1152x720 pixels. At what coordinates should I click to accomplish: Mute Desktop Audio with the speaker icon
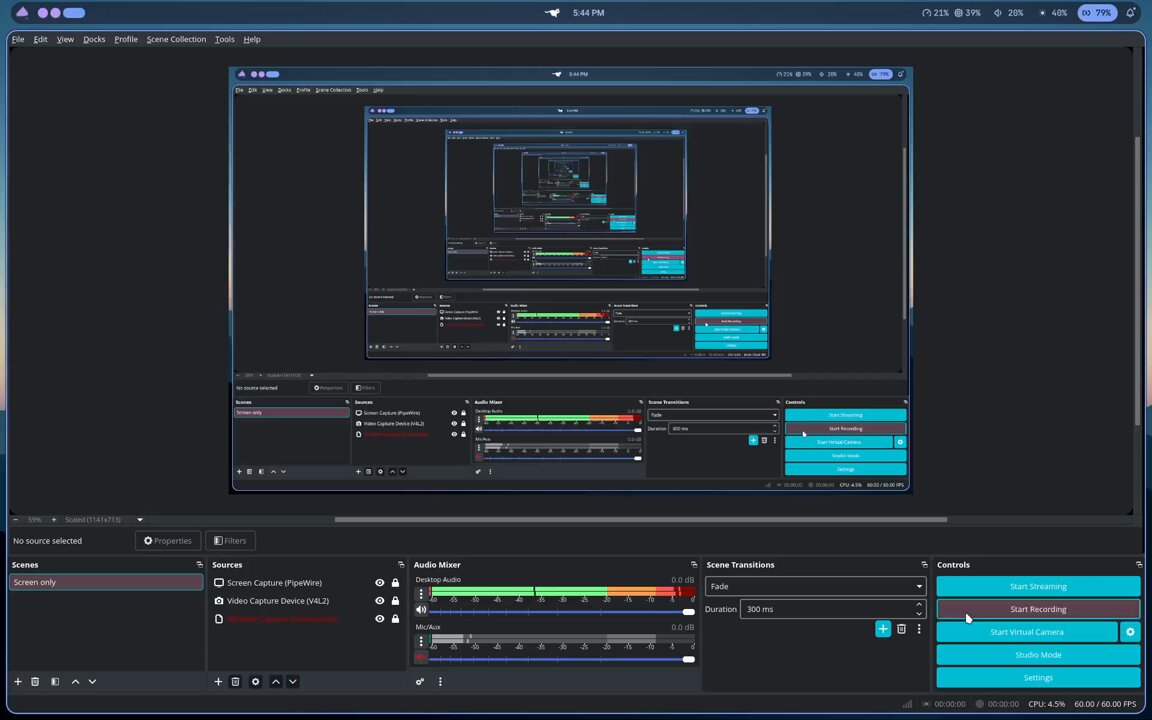421,610
